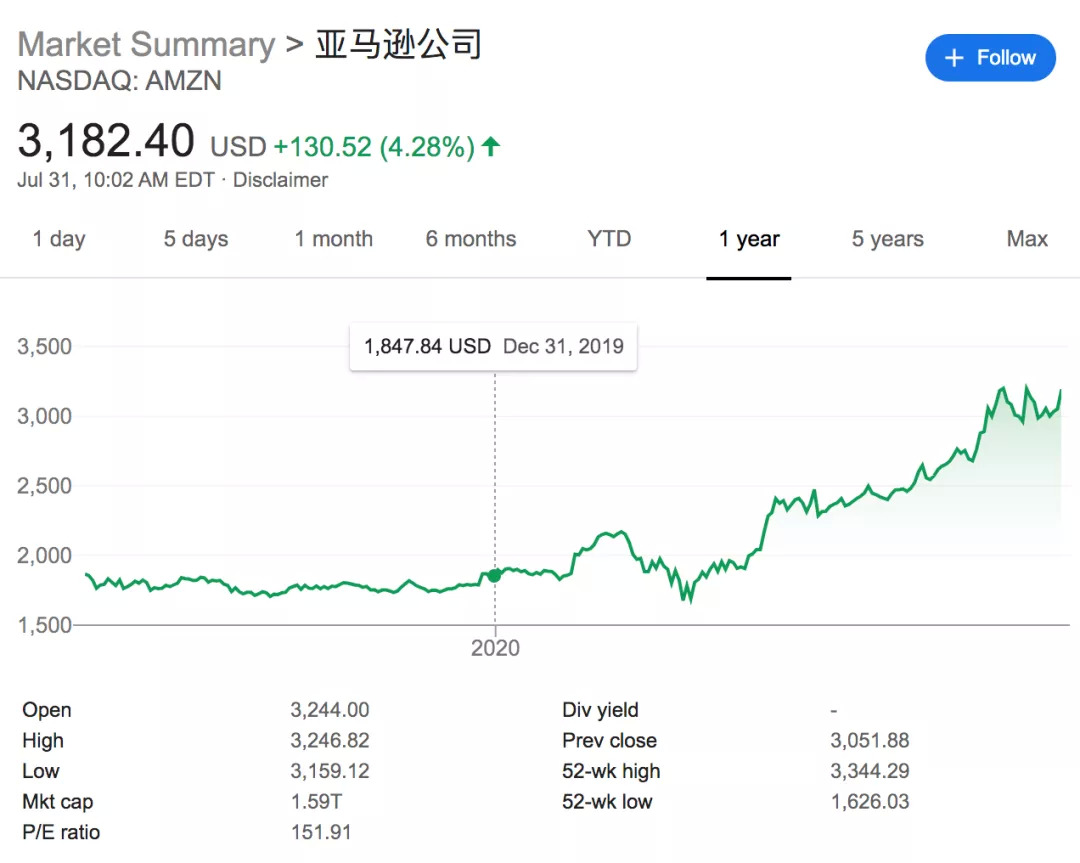Click the plus icon in Follow
1080x863 pixels.
[954, 58]
